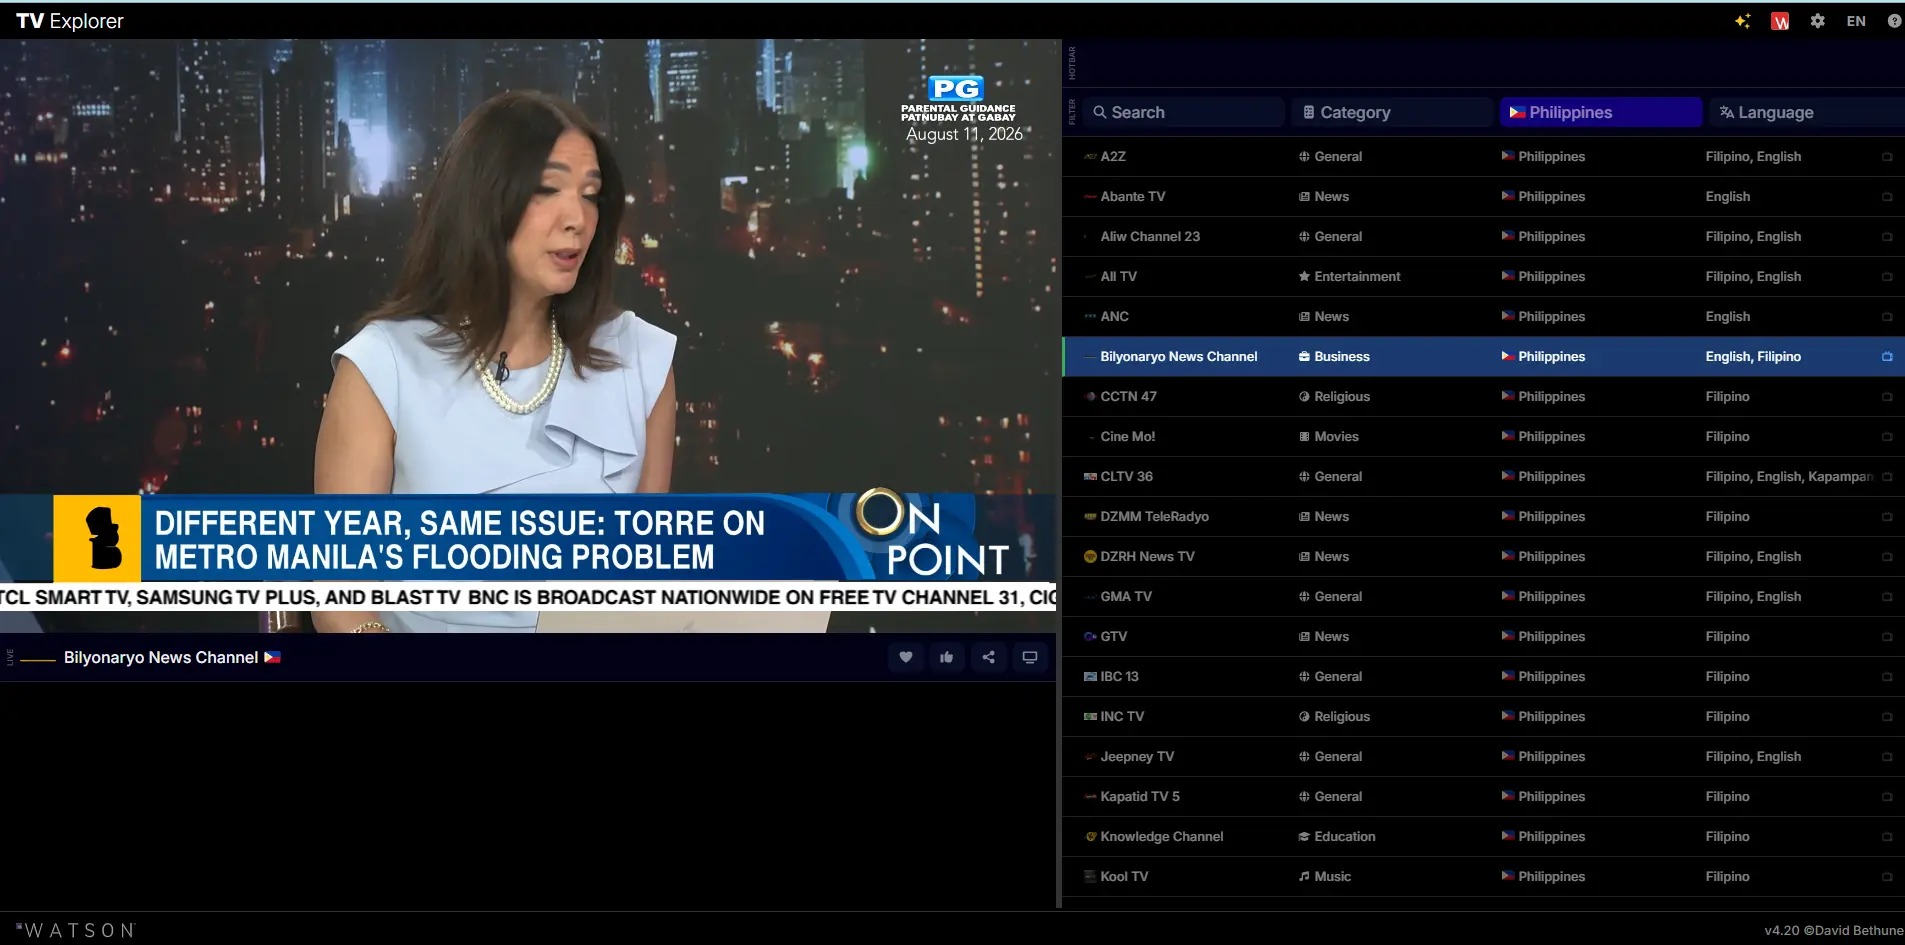Click the v4.20 ©David Bethune credit
This screenshot has width=1905, height=945.
click(x=1834, y=930)
